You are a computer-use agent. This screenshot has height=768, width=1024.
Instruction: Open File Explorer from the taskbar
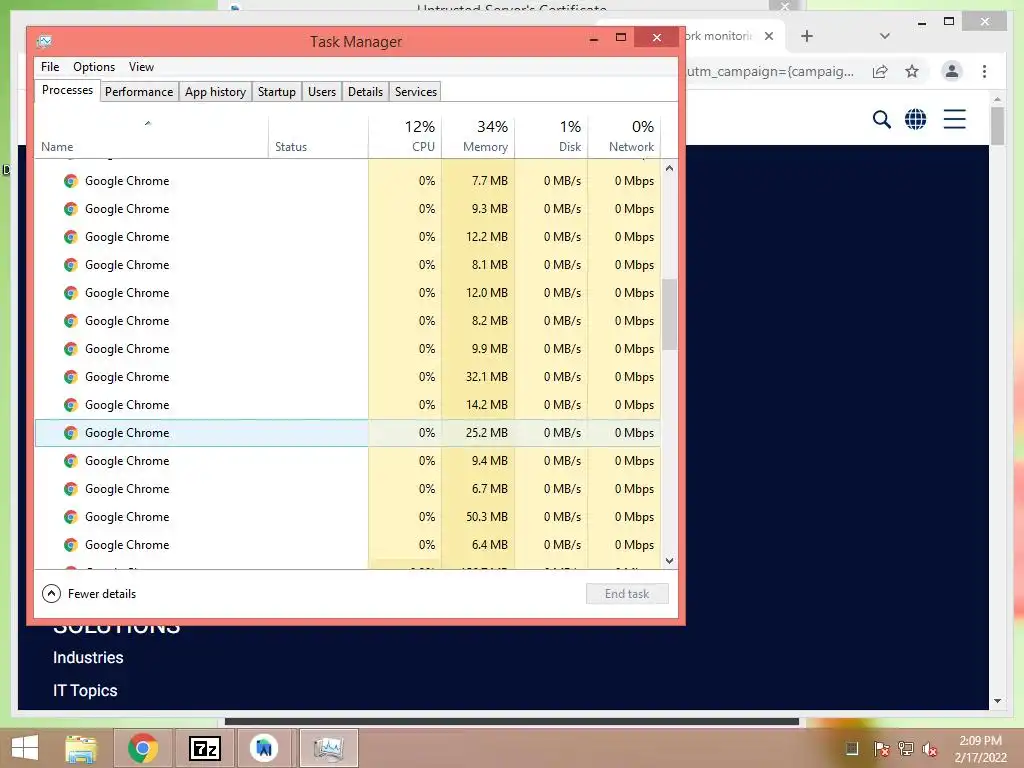click(x=81, y=748)
